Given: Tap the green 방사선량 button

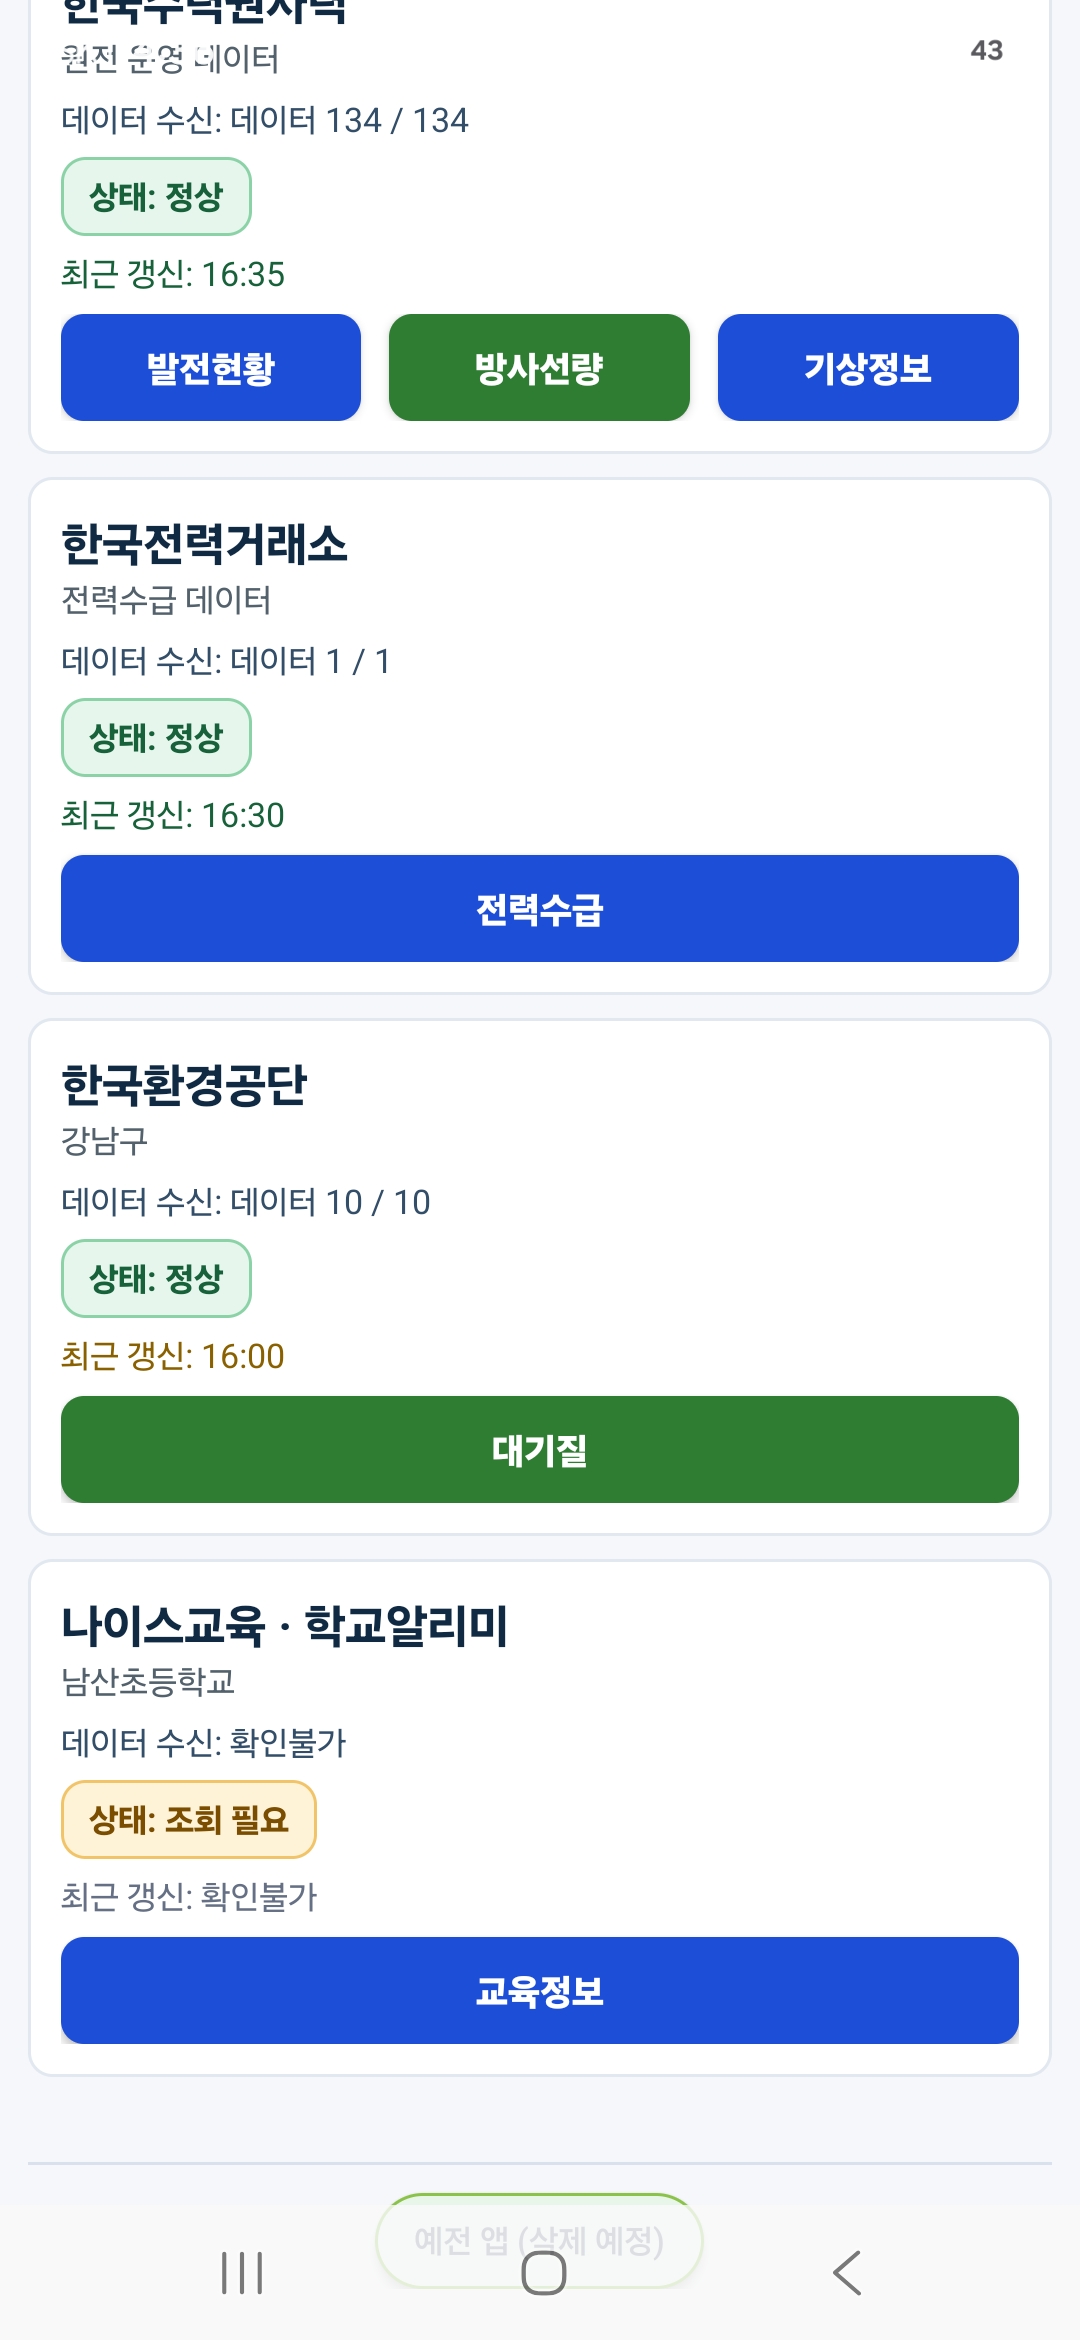Looking at the screenshot, I should click(x=539, y=367).
